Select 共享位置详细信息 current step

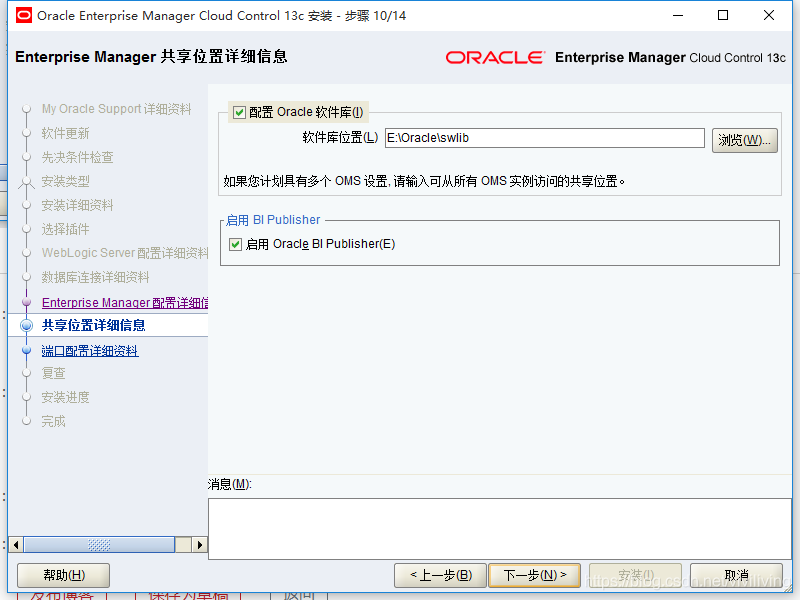pos(93,325)
